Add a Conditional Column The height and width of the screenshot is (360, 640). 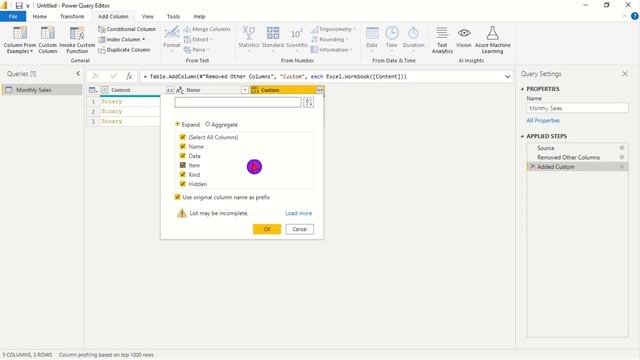click(x=127, y=29)
